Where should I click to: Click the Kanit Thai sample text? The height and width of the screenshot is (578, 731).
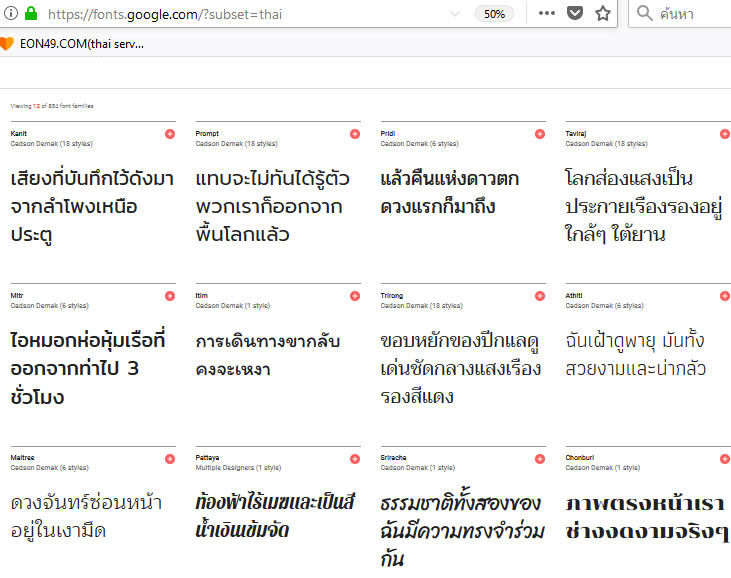(x=92, y=206)
